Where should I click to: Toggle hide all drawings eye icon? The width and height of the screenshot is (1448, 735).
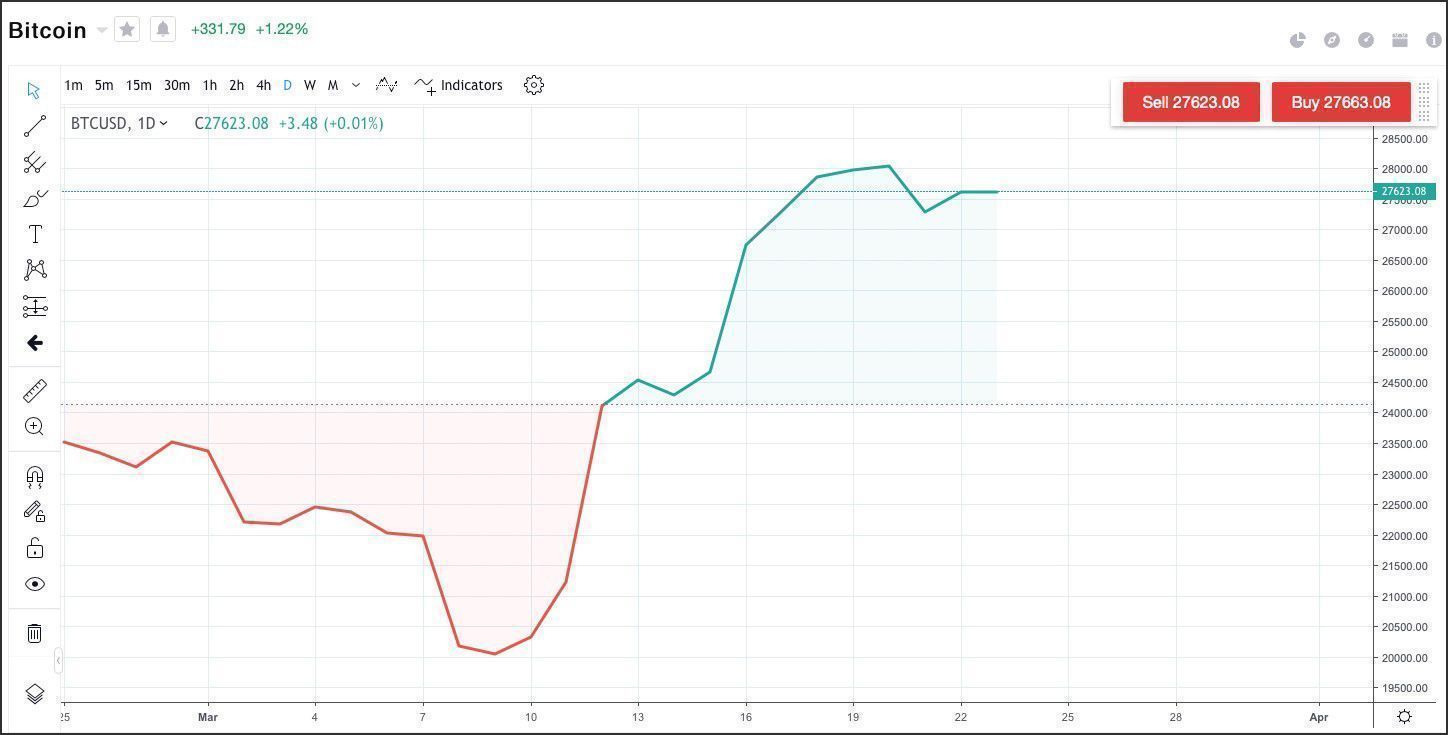click(x=35, y=584)
